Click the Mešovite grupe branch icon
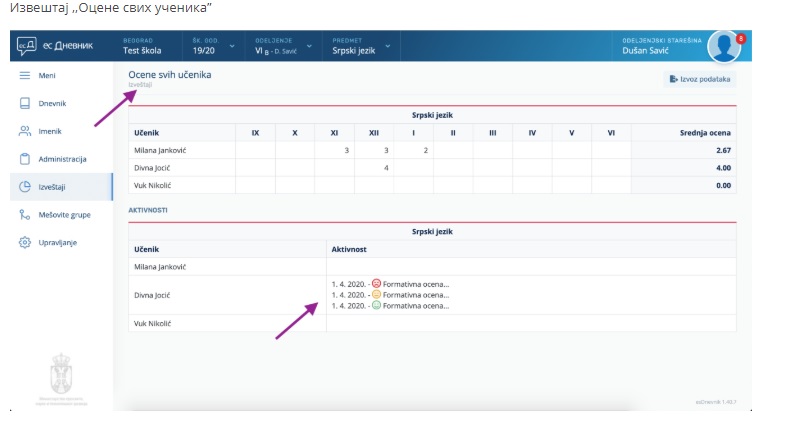Screen dimensions: 795x439 [24, 214]
